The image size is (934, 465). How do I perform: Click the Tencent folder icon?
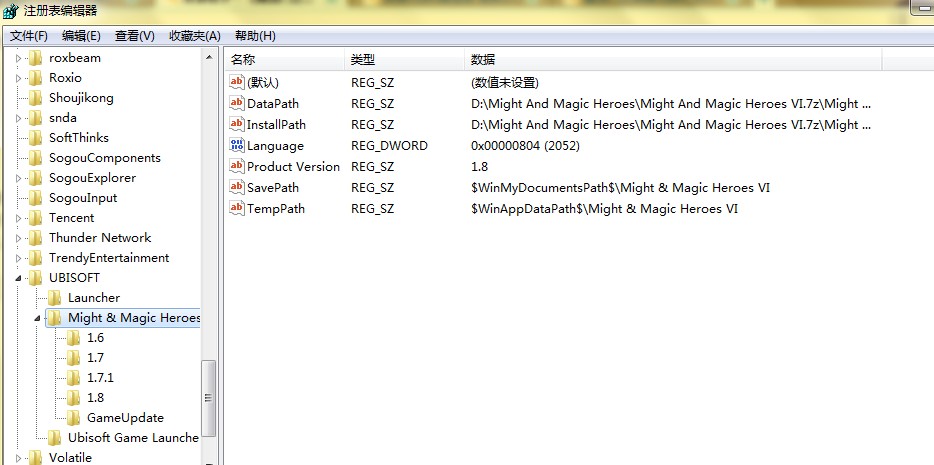(36, 218)
